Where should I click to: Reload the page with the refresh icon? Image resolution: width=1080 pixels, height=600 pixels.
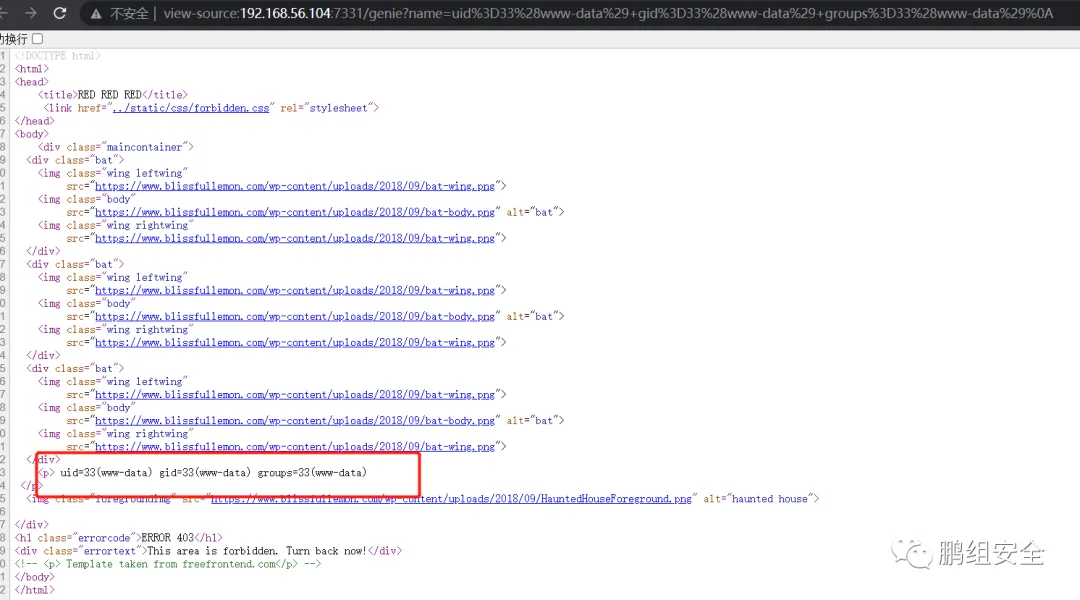pyautogui.click(x=60, y=13)
